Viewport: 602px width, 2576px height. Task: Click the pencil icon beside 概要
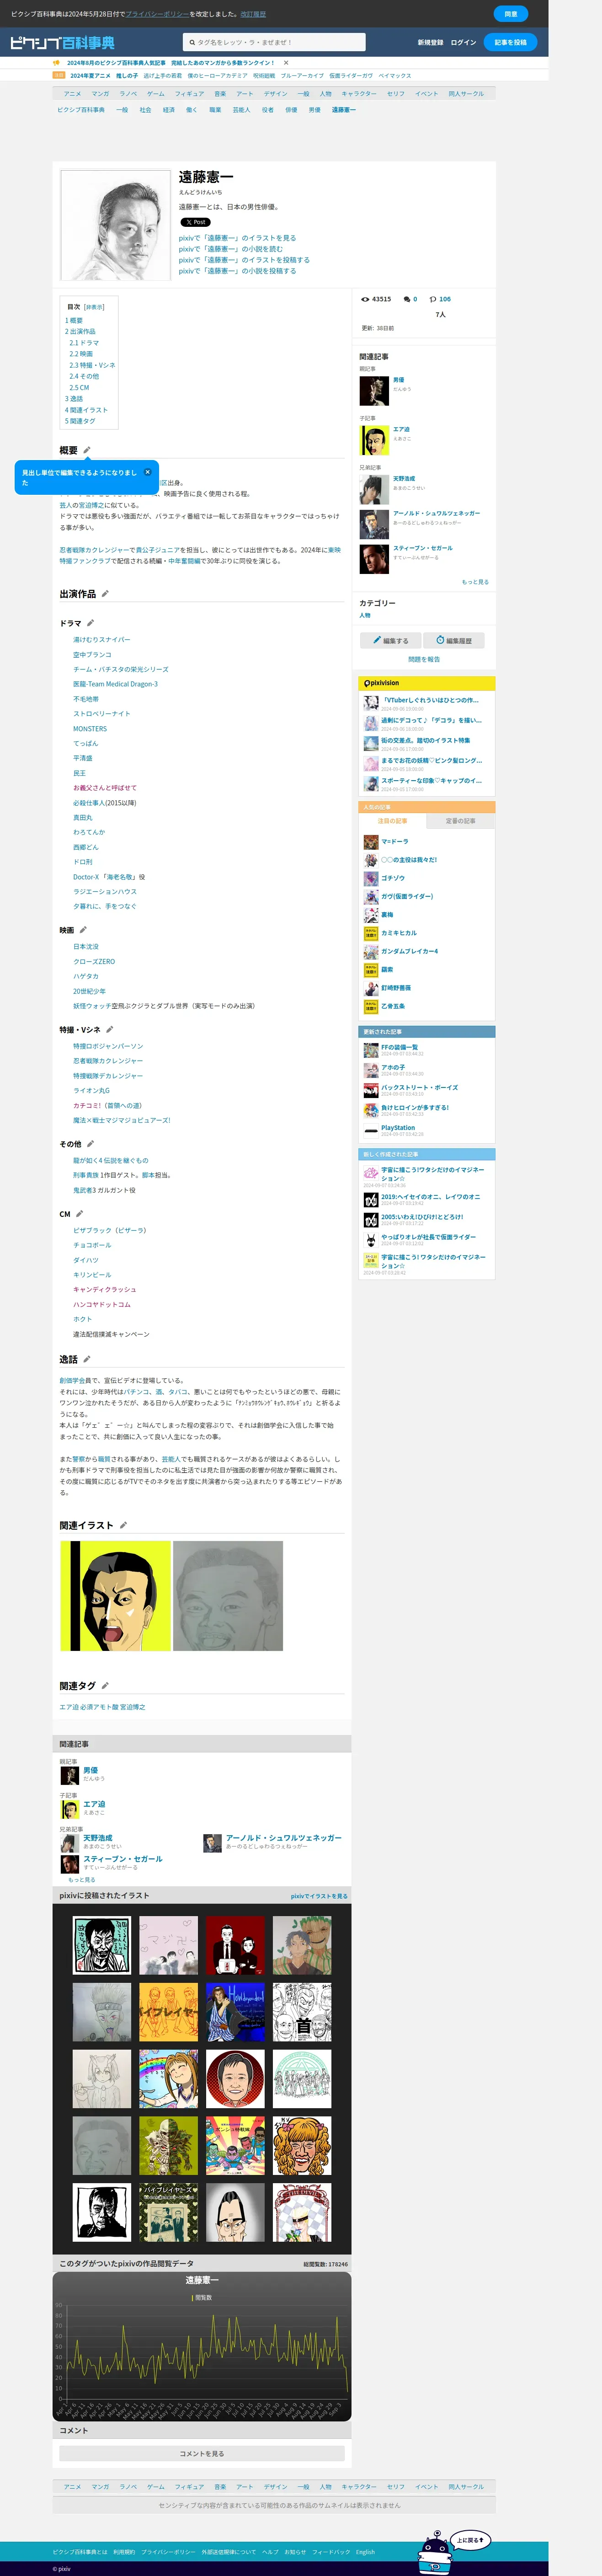87,450
